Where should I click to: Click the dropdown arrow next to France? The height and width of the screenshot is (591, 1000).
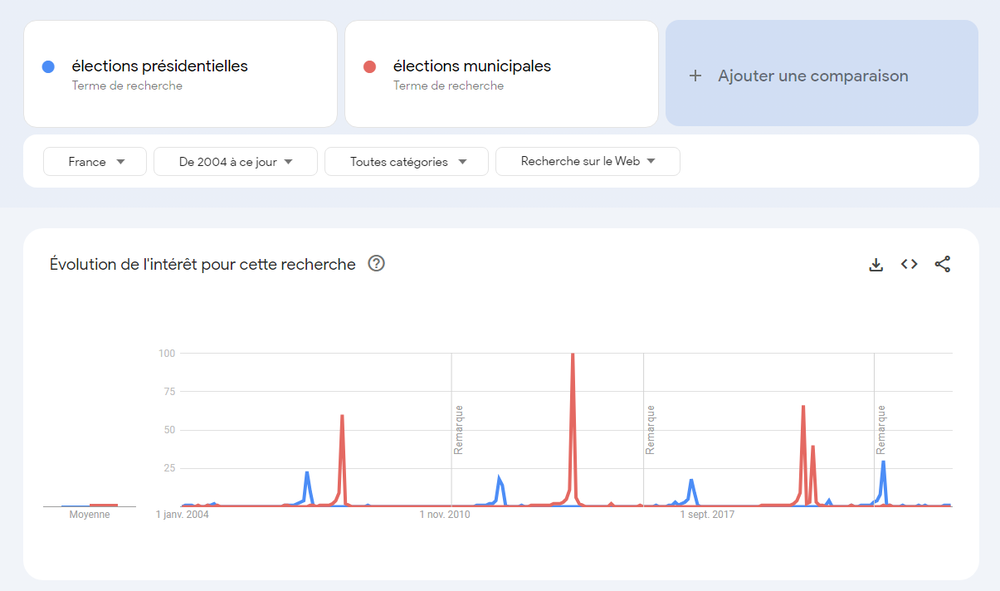point(121,162)
